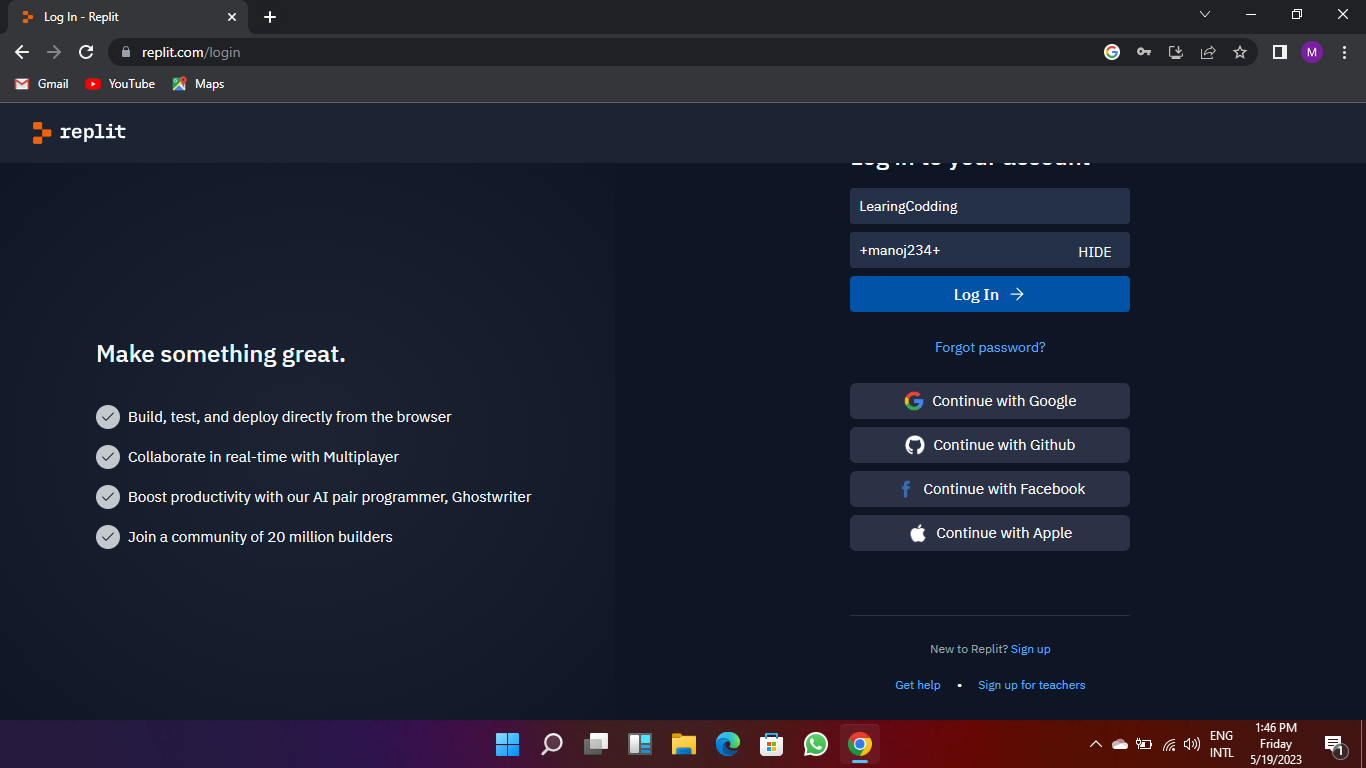This screenshot has width=1366, height=768.
Task: Click the Google icon in the address bar
Action: tap(1112, 52)
